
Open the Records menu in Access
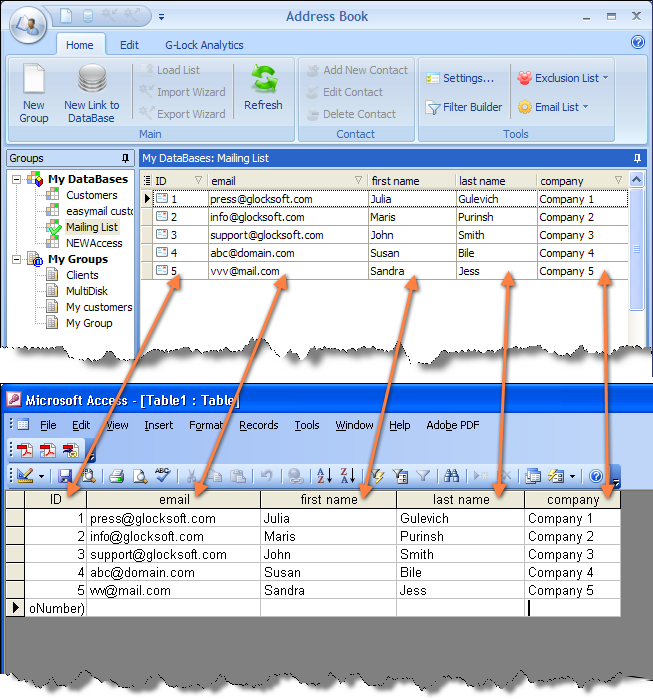tap(258, 425)
